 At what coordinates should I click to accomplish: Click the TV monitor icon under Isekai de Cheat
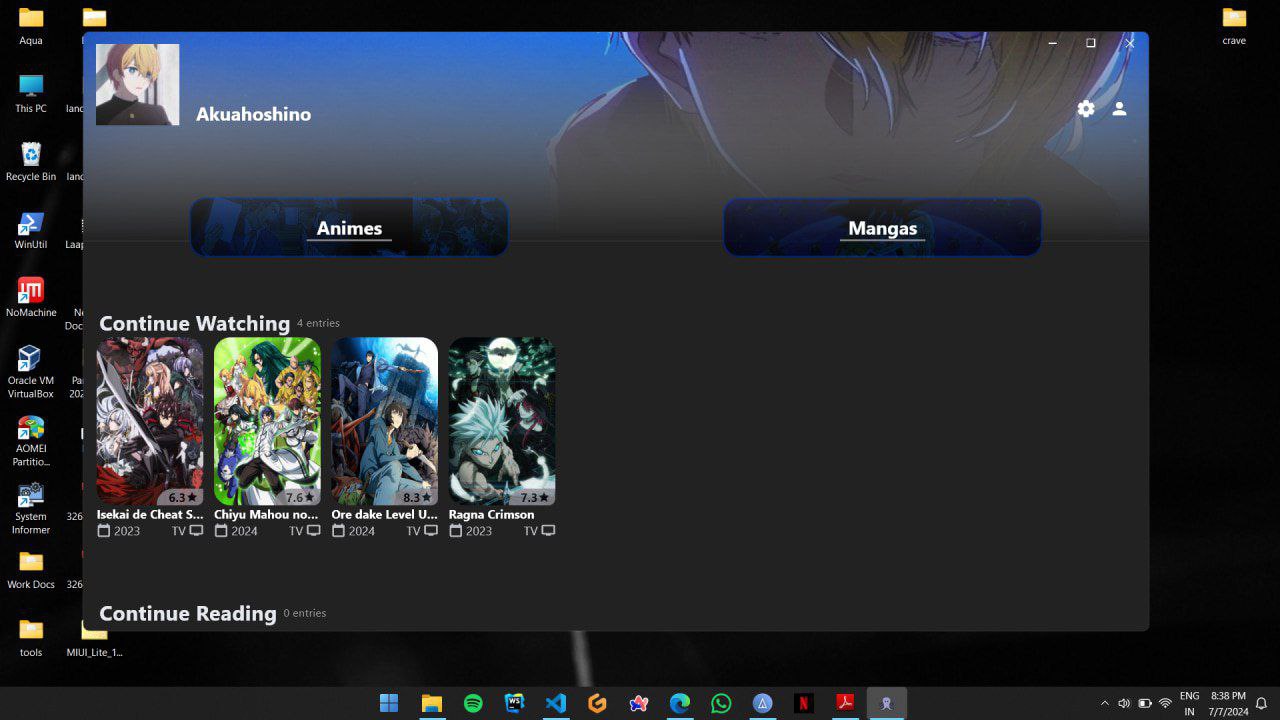tap(196, 530)
